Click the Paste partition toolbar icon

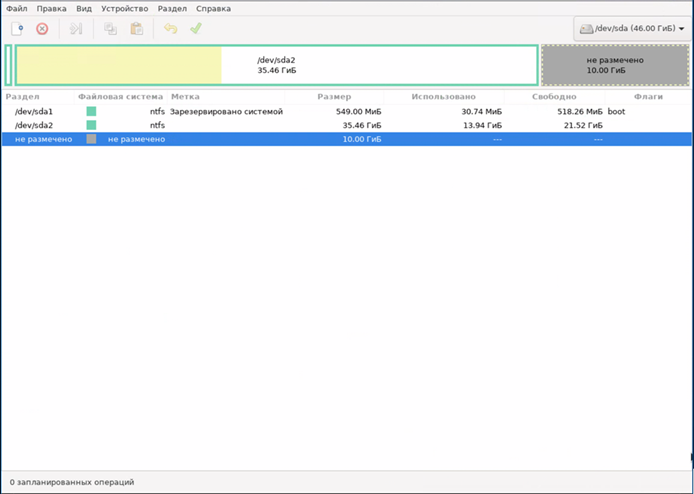click(136, 29)
